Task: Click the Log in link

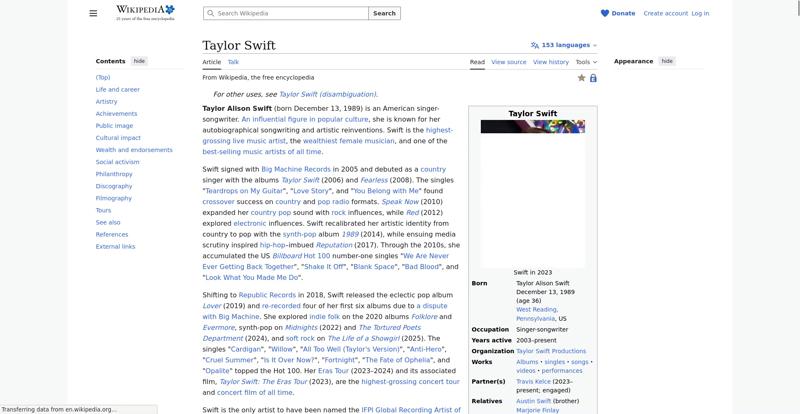Action: click(700, 13)
